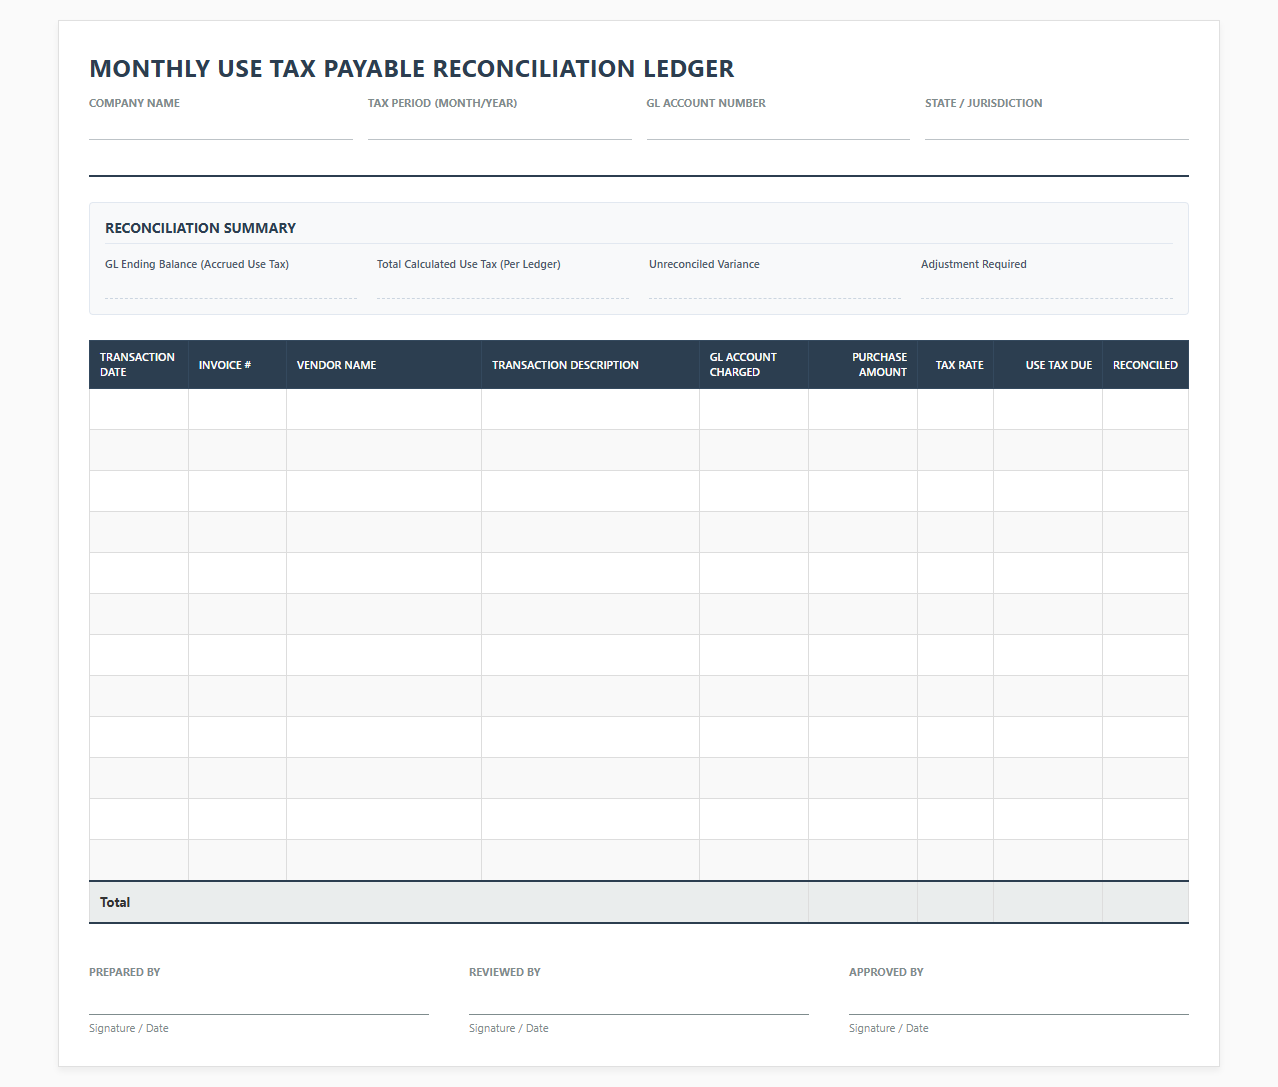Click the Unreconciled Variance label
This screenshot has width=1278, height=1087.
point(704,264)
